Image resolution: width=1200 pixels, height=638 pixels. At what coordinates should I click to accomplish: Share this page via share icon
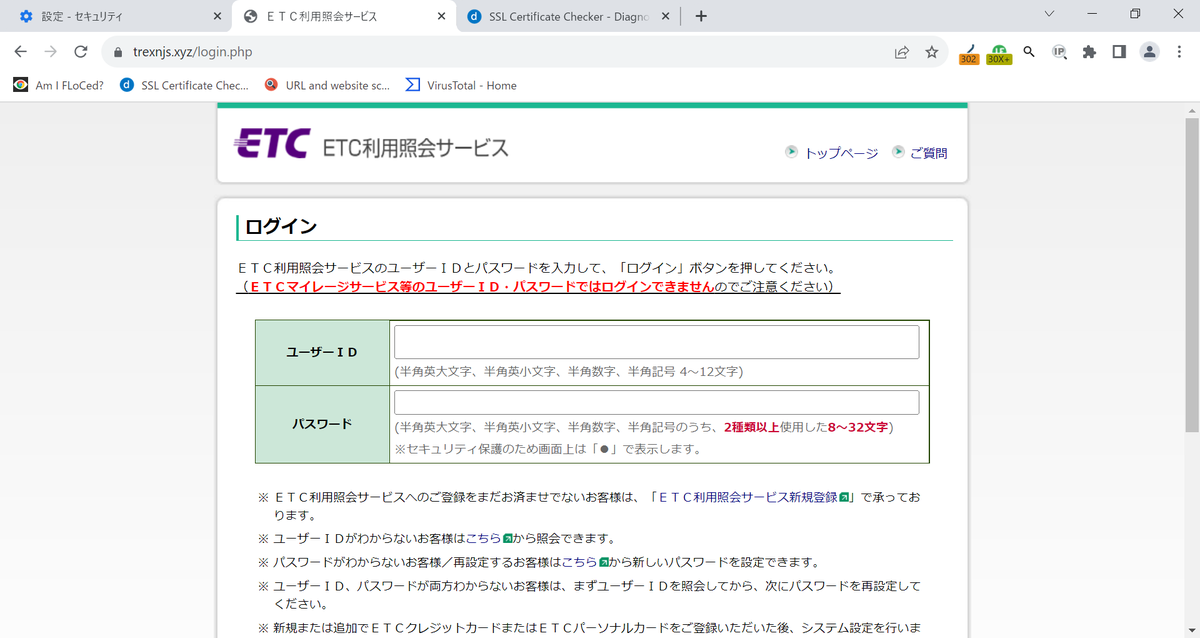(x=902, y=52)
